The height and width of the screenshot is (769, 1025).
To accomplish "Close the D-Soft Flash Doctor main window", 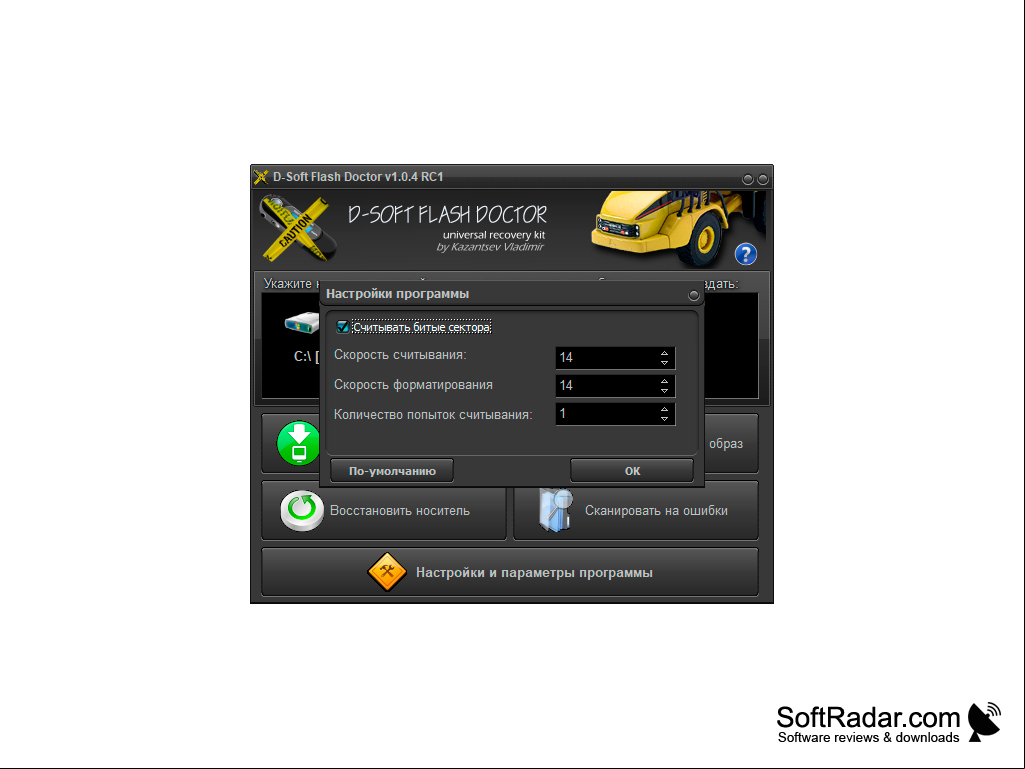I will [763, 179].
